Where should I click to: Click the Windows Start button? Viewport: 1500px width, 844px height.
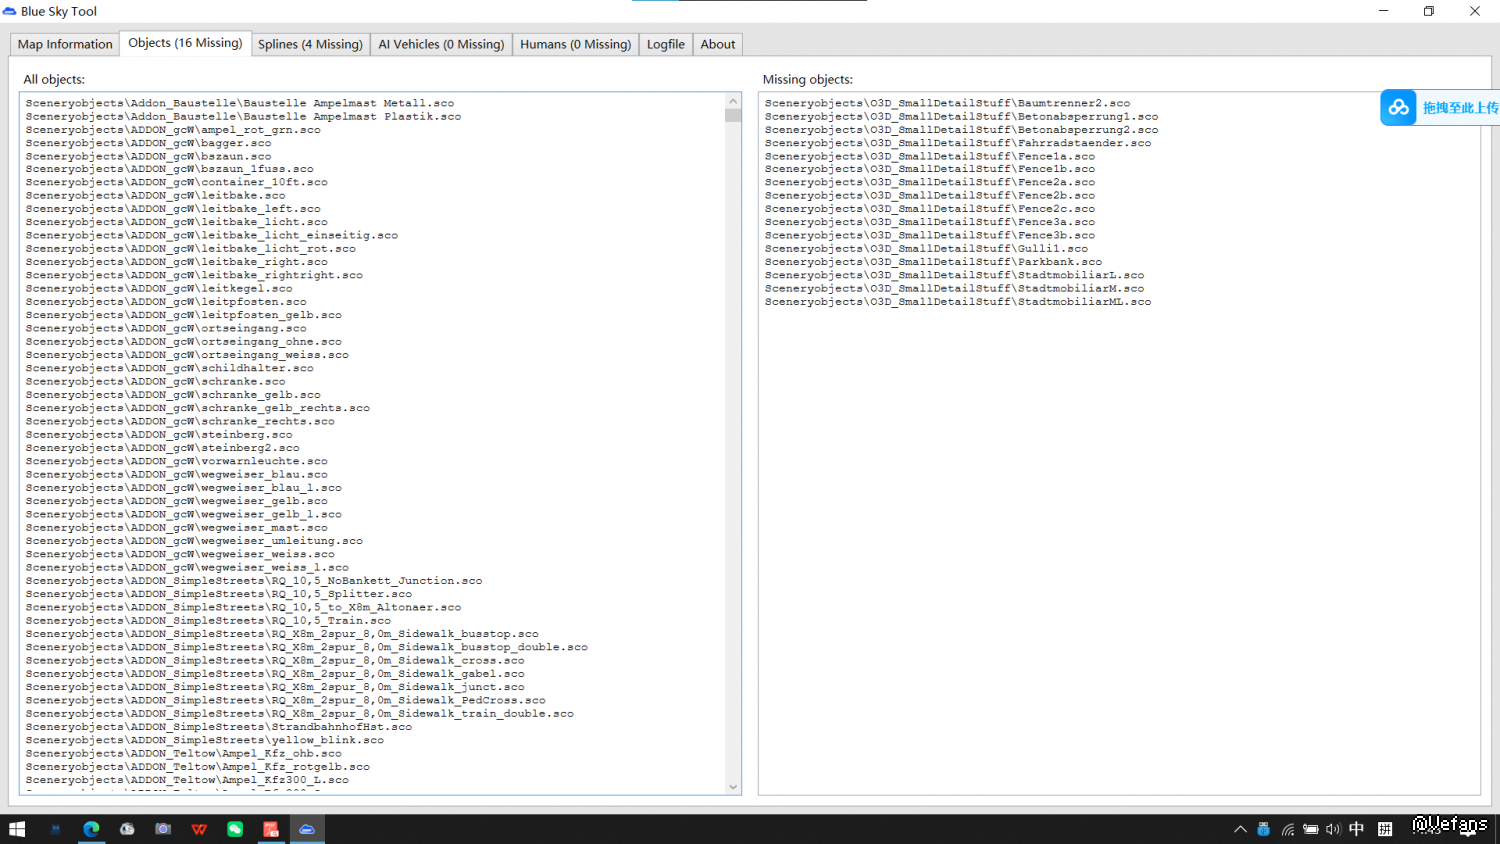click(x=17, y=829)
